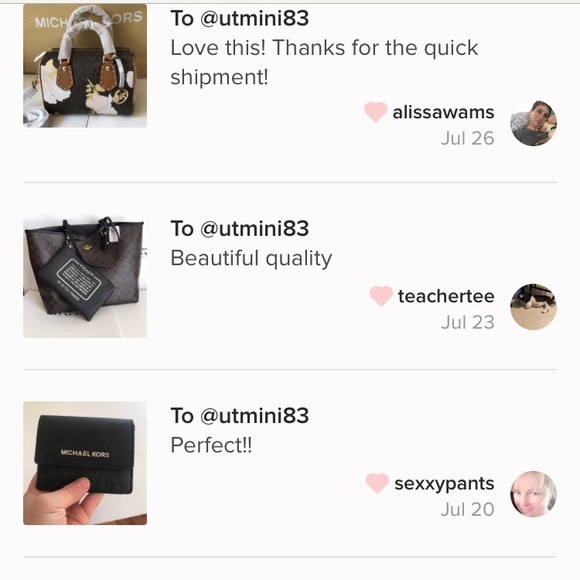Open Michael Kors floral satchel photo
The image size is (580, 580).
click(85, 65)
